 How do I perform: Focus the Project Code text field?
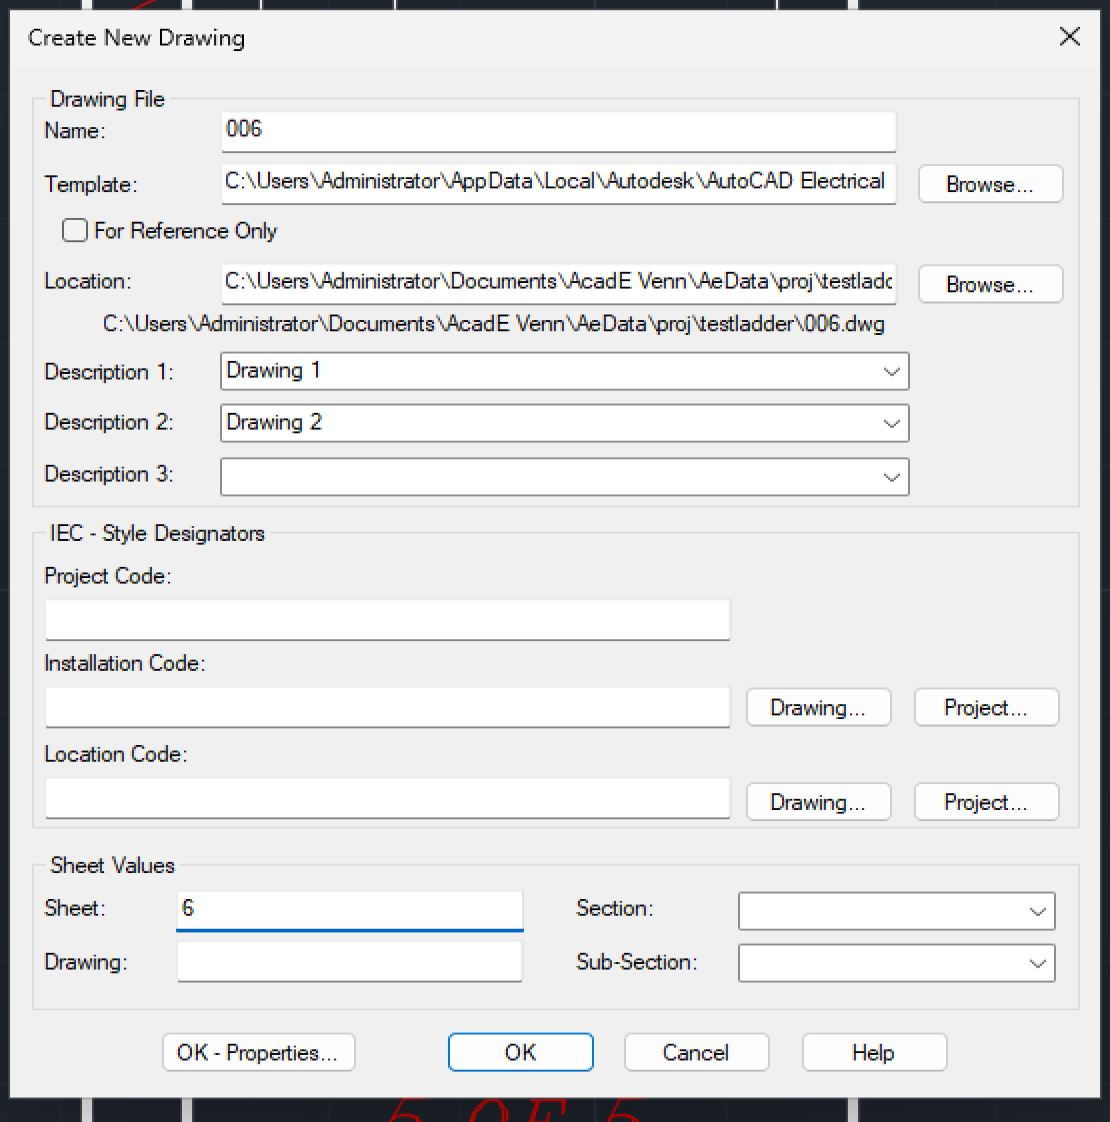387,620
